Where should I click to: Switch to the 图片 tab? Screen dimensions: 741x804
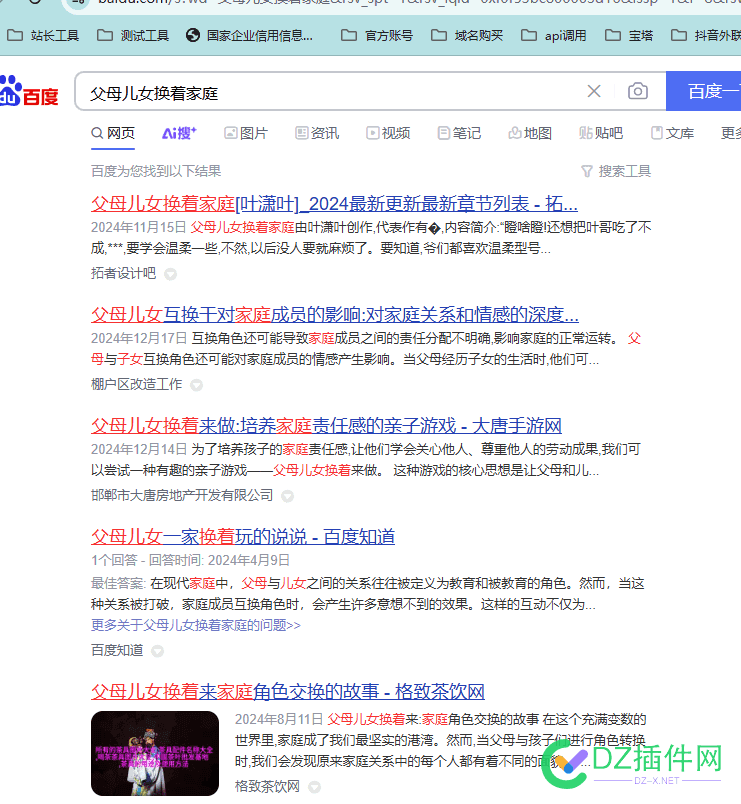click(246, 133)
